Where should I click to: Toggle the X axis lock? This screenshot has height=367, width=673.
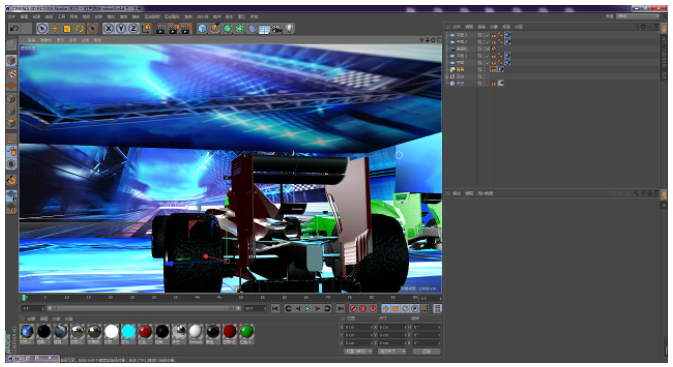tap(109, 29)
